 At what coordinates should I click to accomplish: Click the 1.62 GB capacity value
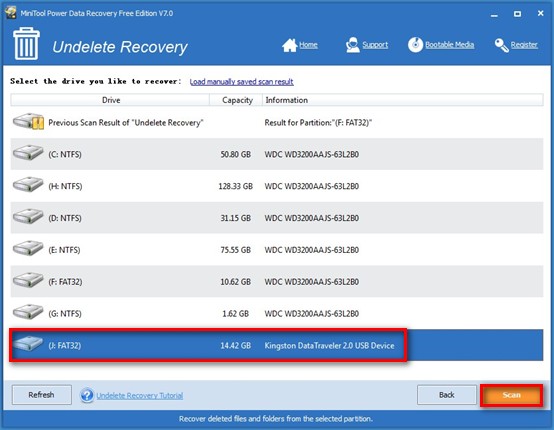tap(236, 313)
